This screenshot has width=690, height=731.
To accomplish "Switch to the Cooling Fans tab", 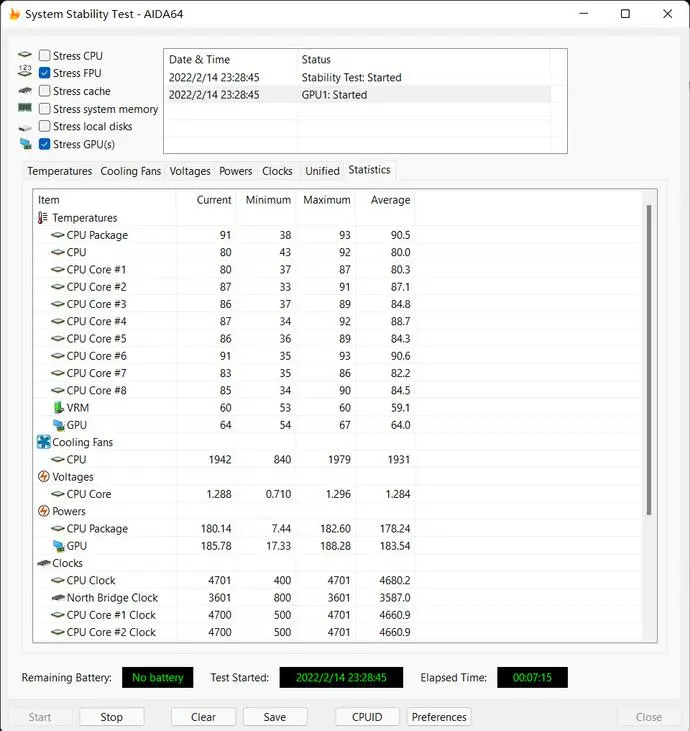I will pyautogui.click(x=131, y=171).
